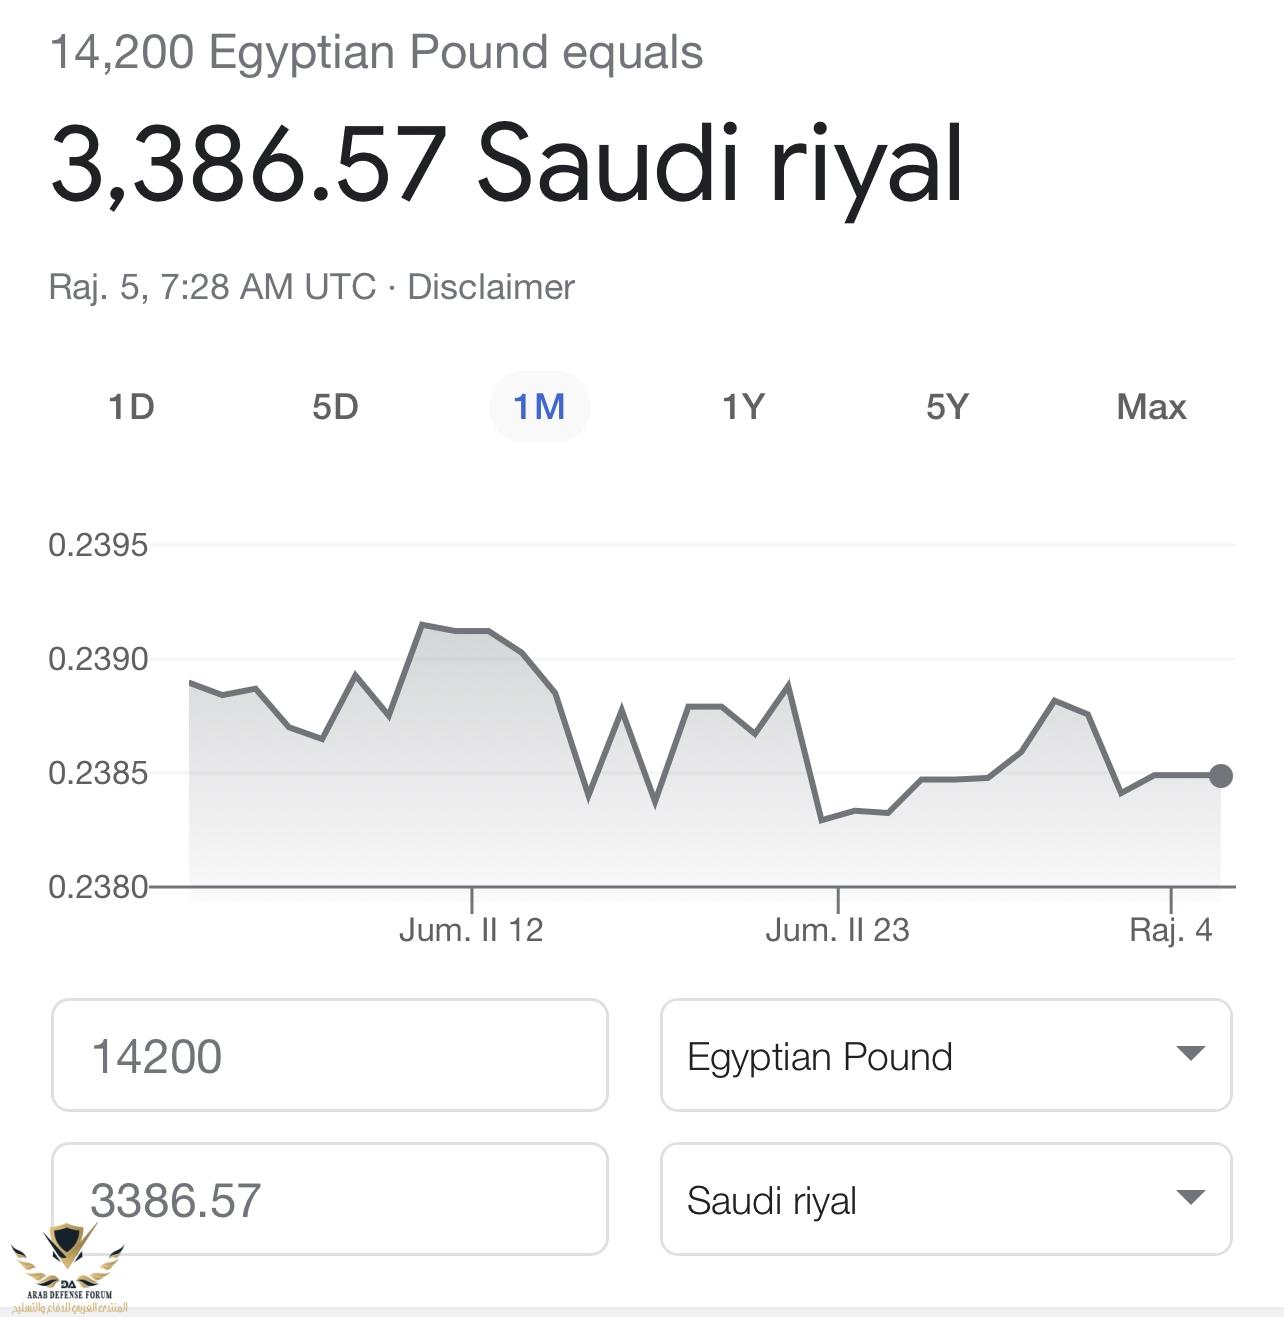
Task: Open the Disclaimer link
Action: pos(491,287)
